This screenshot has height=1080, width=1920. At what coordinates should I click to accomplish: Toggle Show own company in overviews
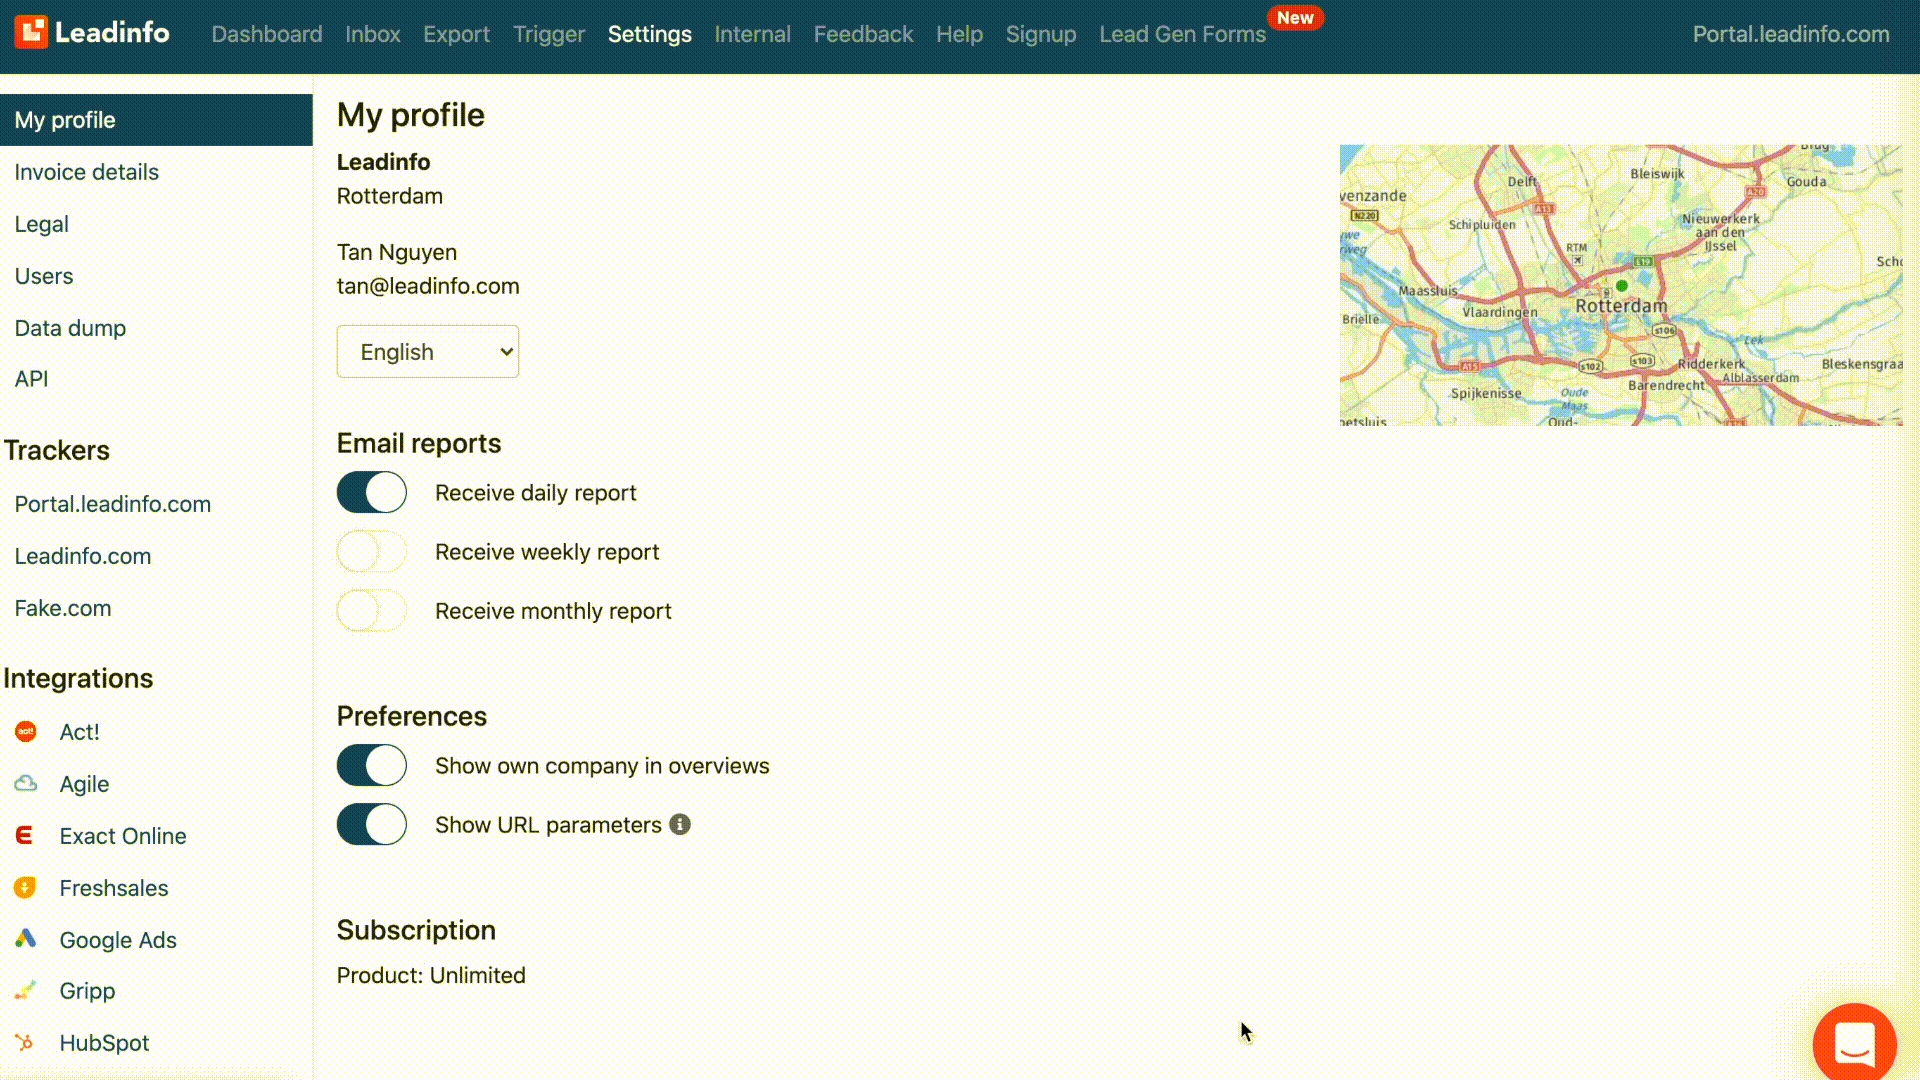pos(372,765)
